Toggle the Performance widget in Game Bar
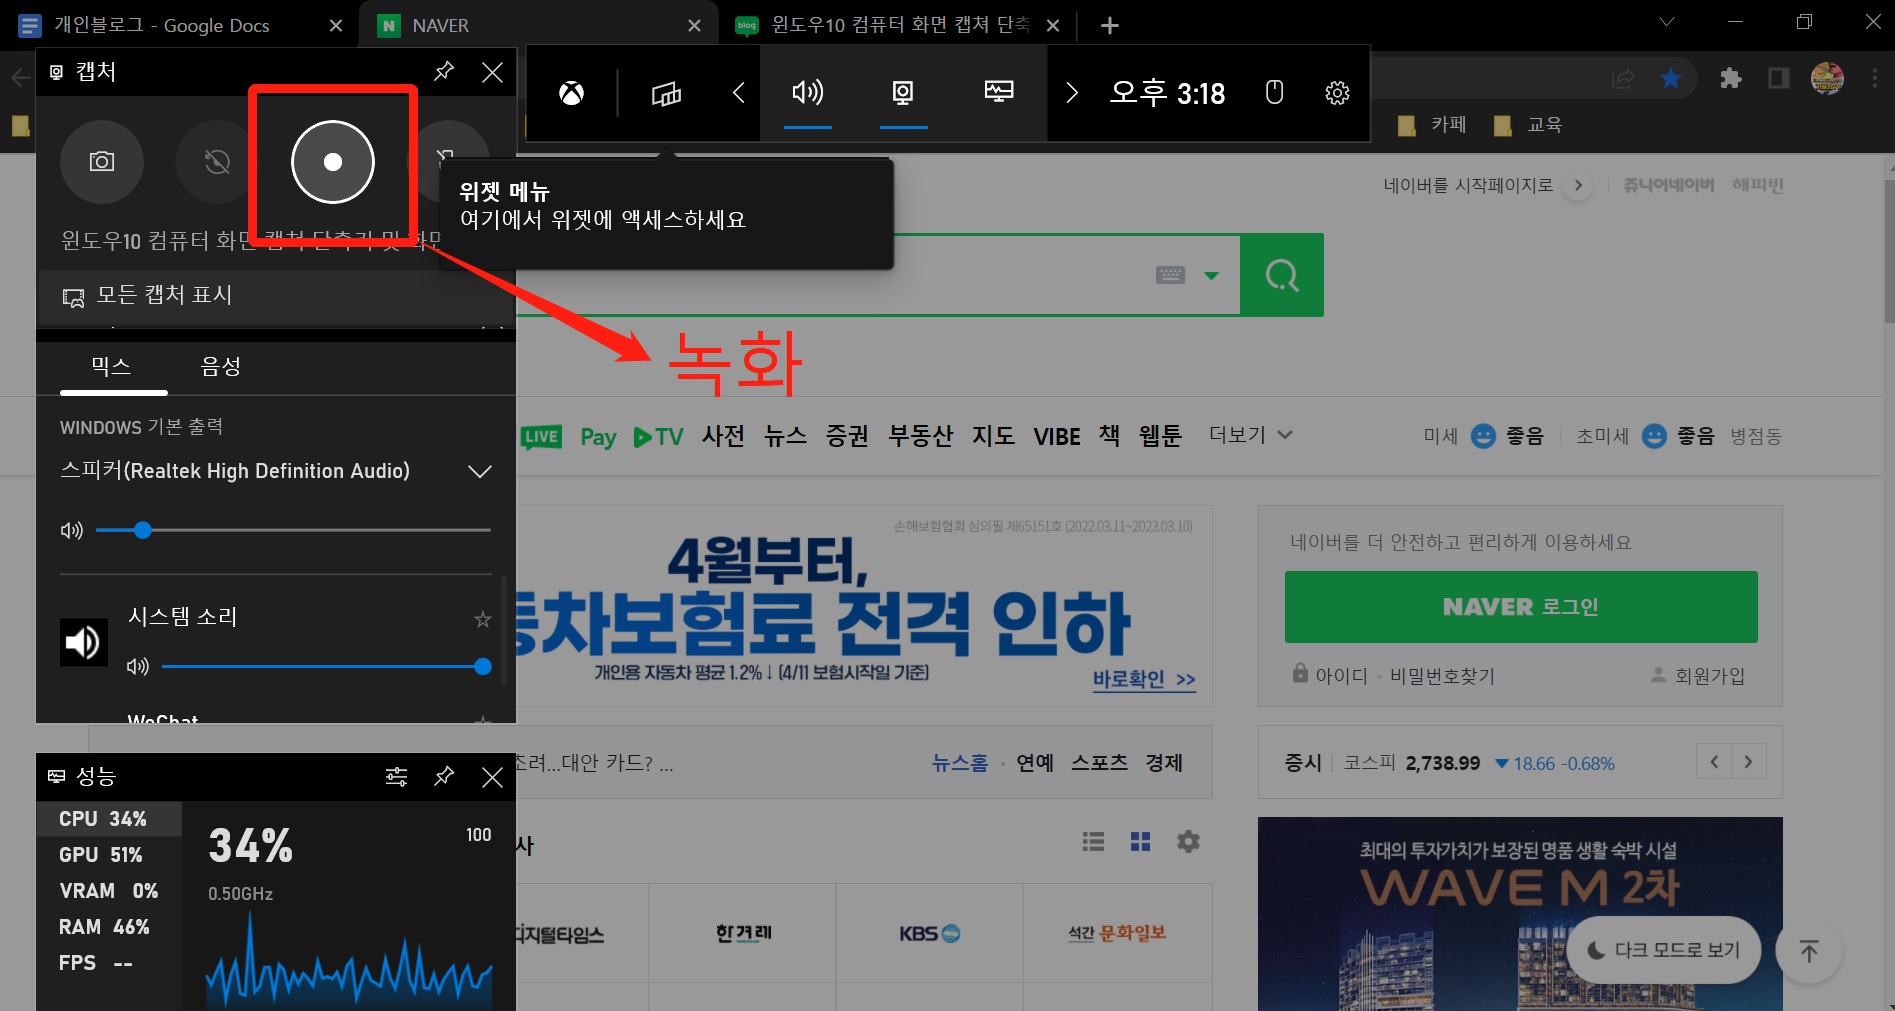Image resolution: width=1895 pixels, height=1011 pixels. (999, 93)
